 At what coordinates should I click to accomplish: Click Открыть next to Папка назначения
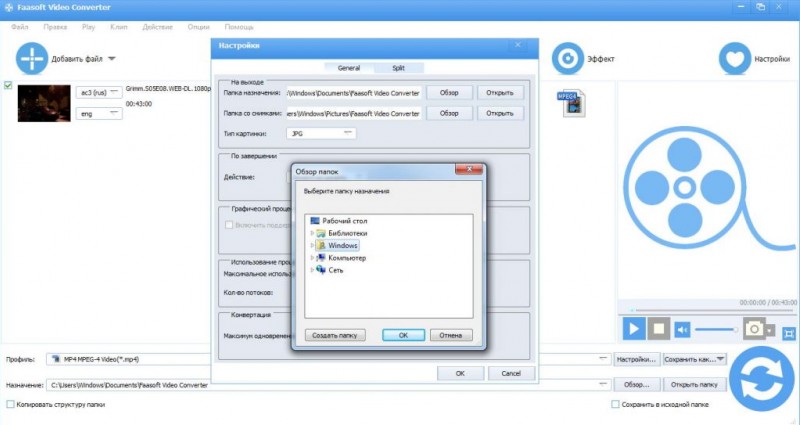(x=500, y=93)
